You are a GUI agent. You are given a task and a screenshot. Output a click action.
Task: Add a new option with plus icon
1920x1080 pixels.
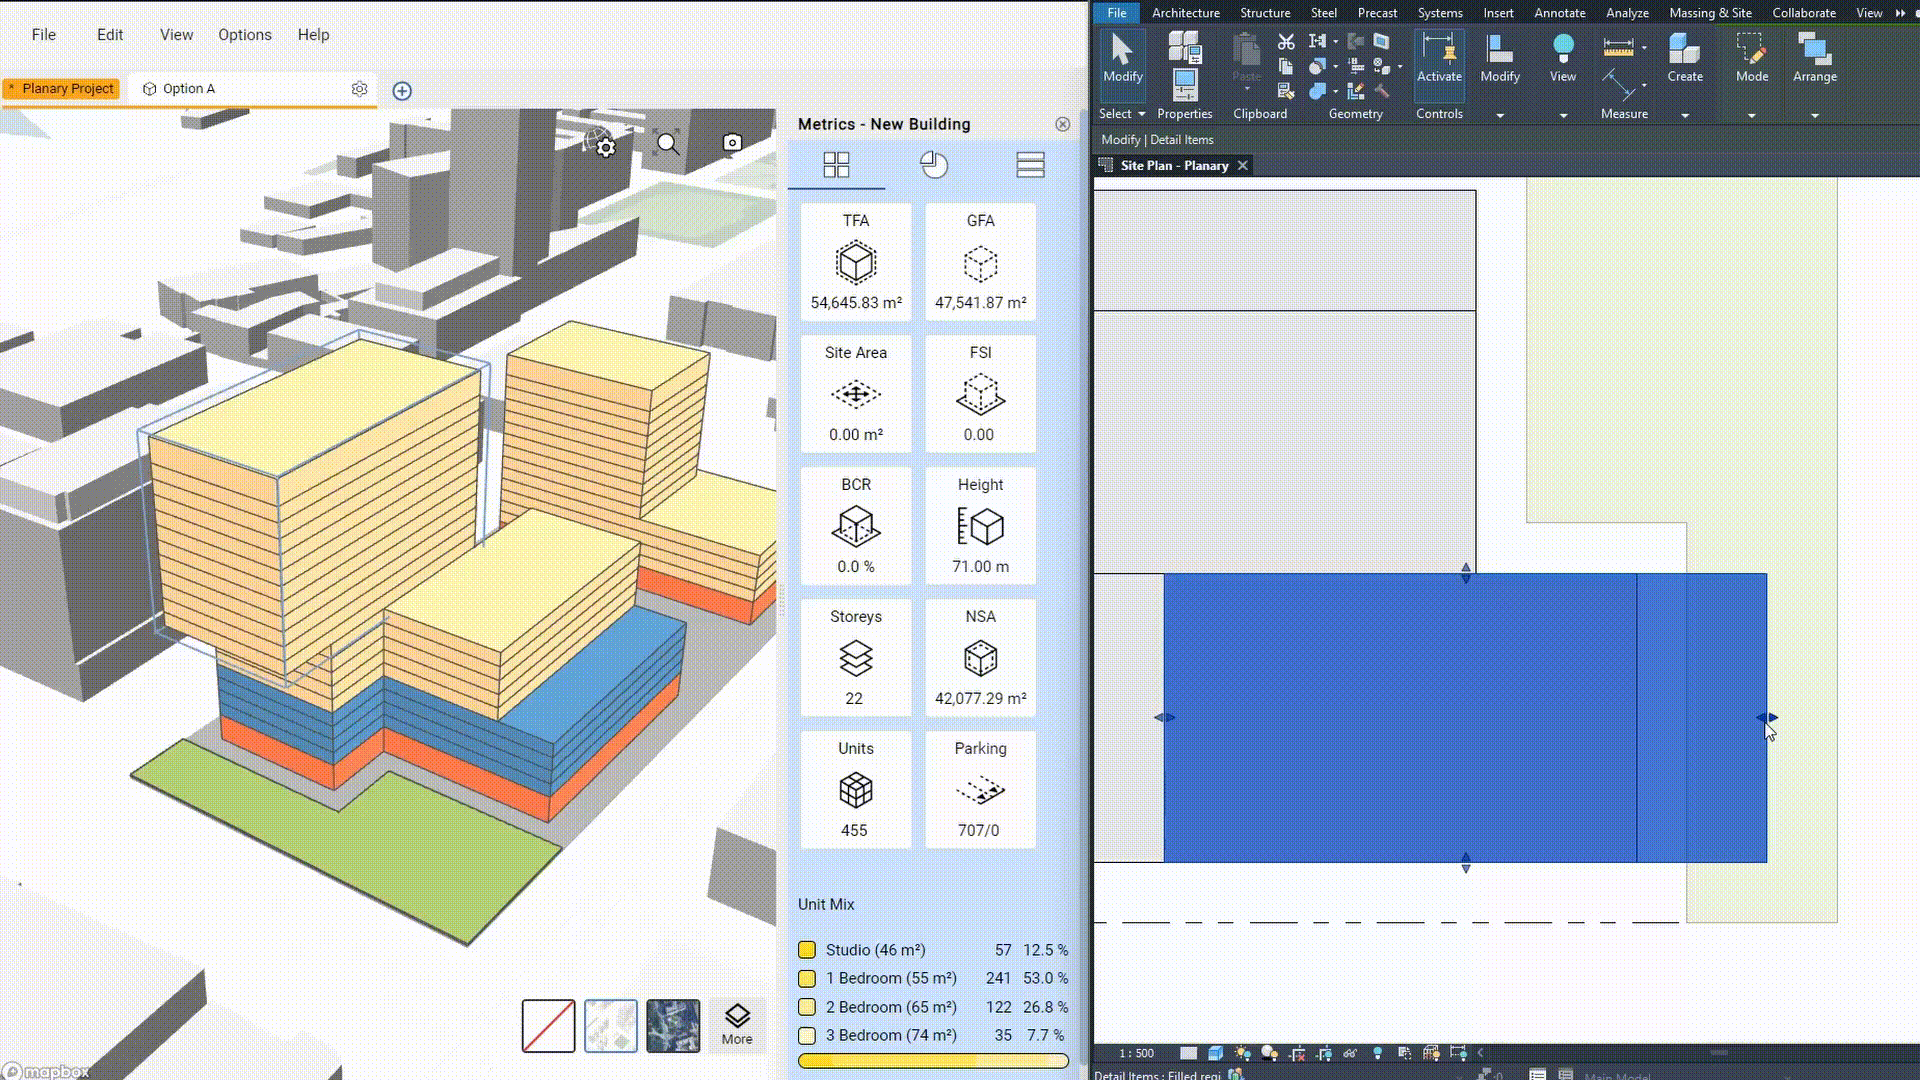[x=402, y=91]
